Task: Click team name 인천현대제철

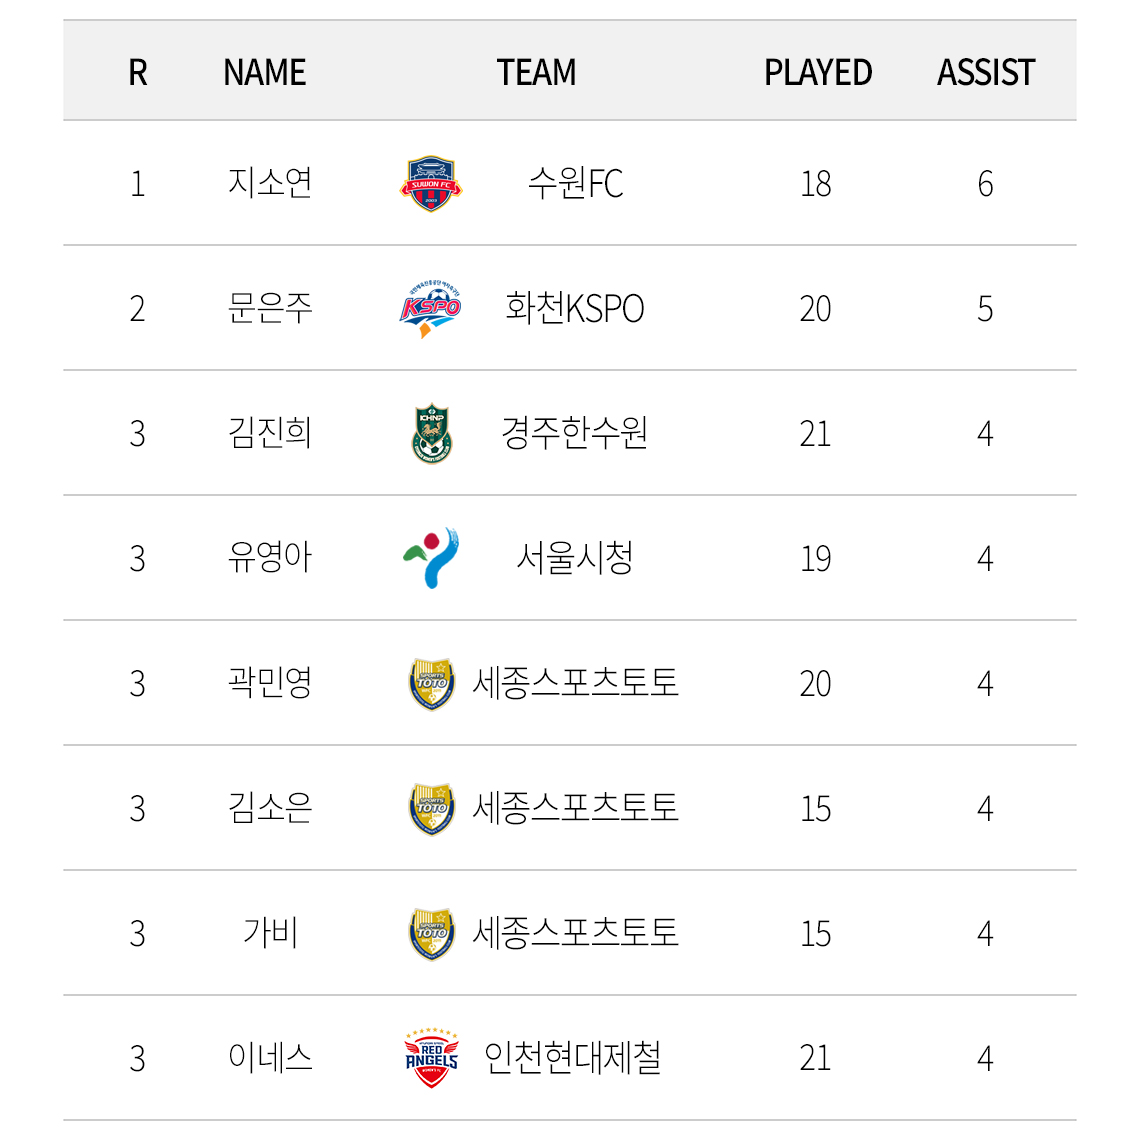Action: coord(572,1059)
